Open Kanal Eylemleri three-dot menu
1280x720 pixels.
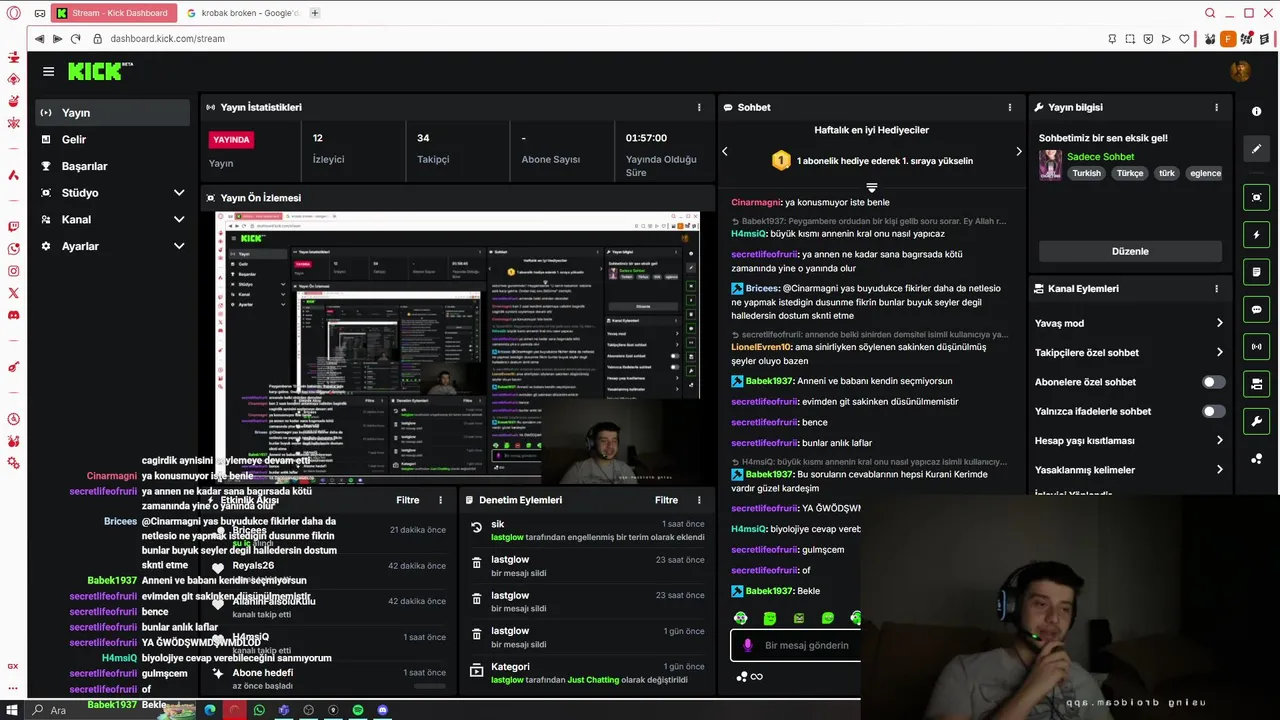pos(1216,288)
